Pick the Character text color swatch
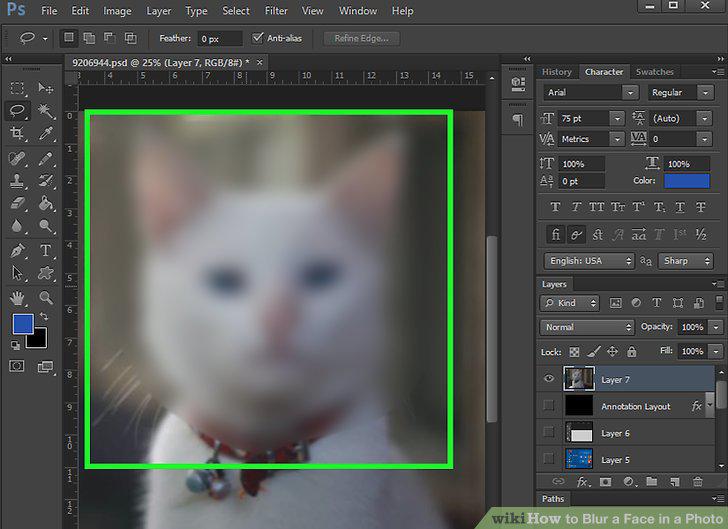728x529 pixels. click(x=687, y=181)
